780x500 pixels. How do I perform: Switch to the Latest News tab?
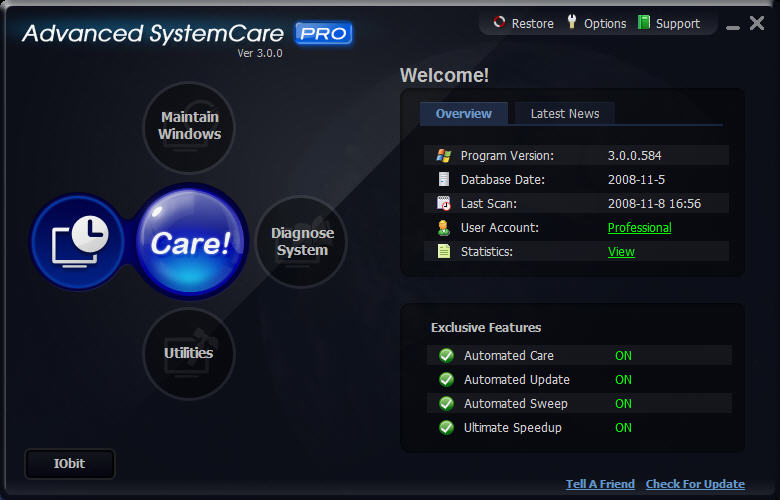(565, 113)
